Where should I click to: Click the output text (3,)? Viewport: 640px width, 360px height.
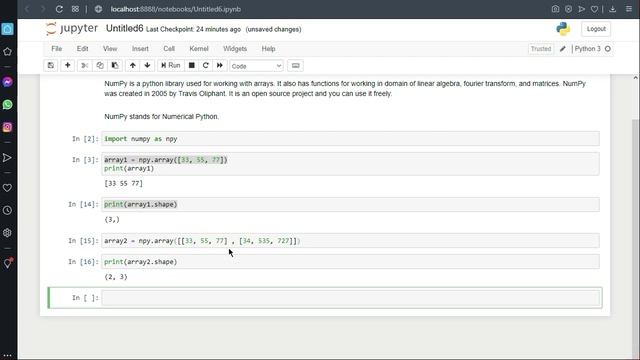[x=112, y=220]
